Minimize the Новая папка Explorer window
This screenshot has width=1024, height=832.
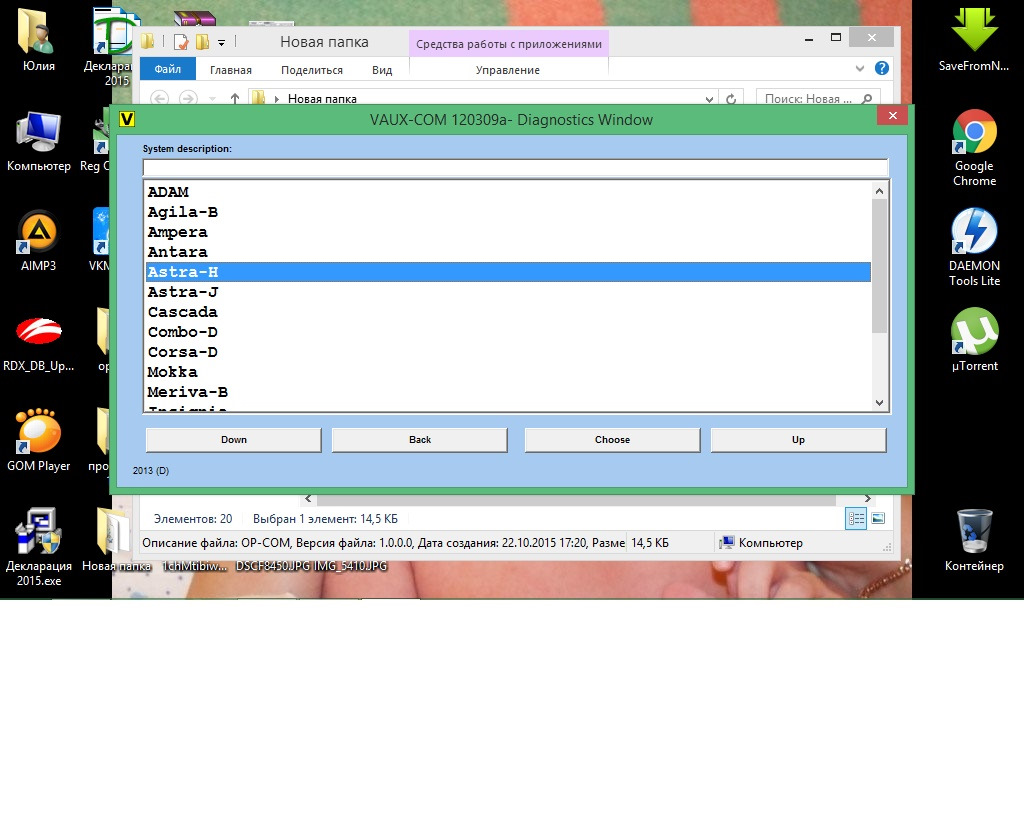click(808, 39)
